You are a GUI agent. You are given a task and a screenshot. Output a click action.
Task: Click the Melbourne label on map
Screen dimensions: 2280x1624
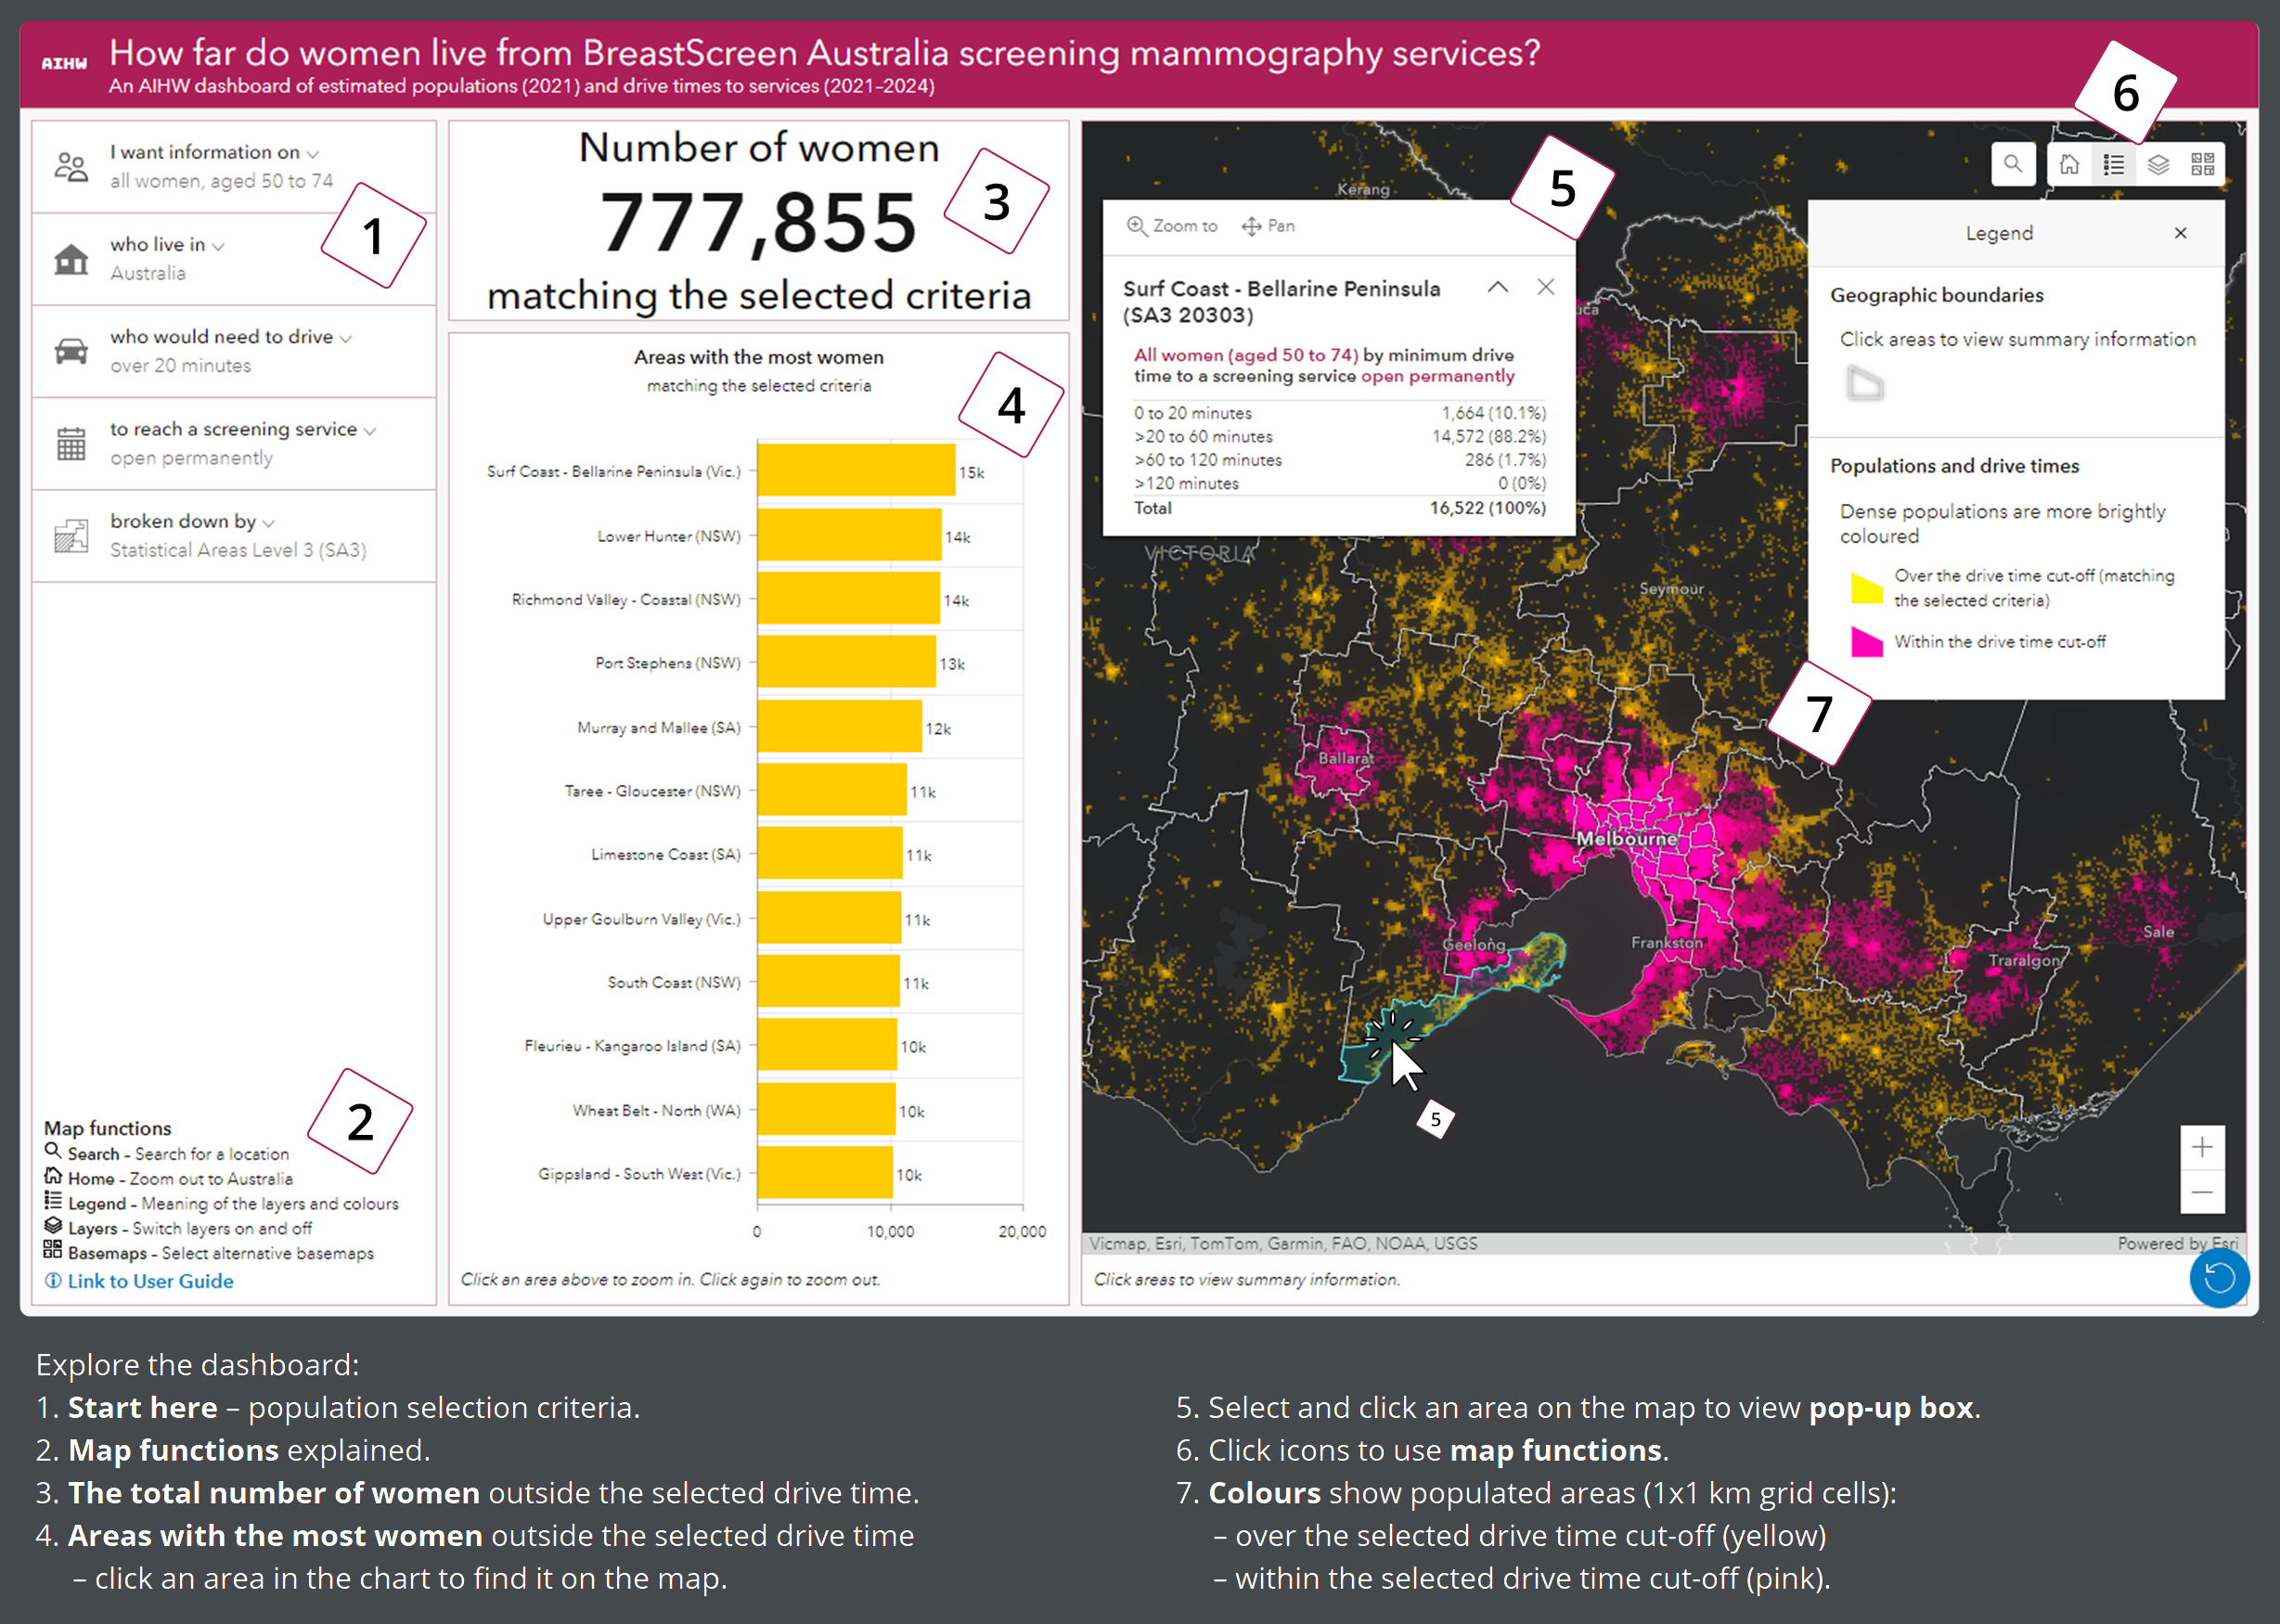1627,839
